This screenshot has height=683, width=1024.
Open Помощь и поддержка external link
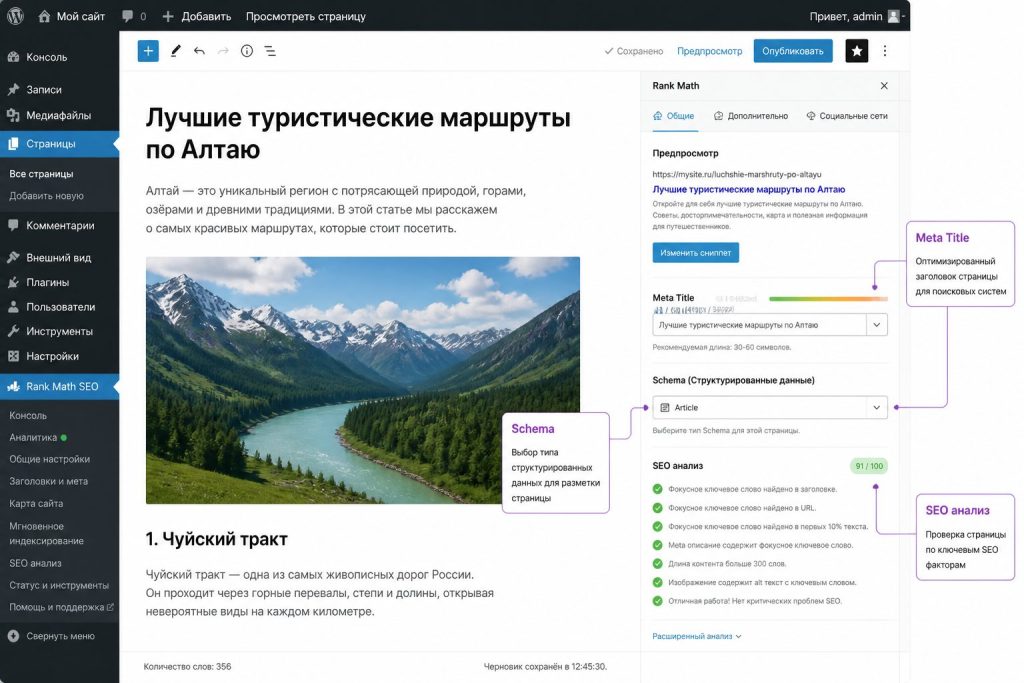point(61,607)
